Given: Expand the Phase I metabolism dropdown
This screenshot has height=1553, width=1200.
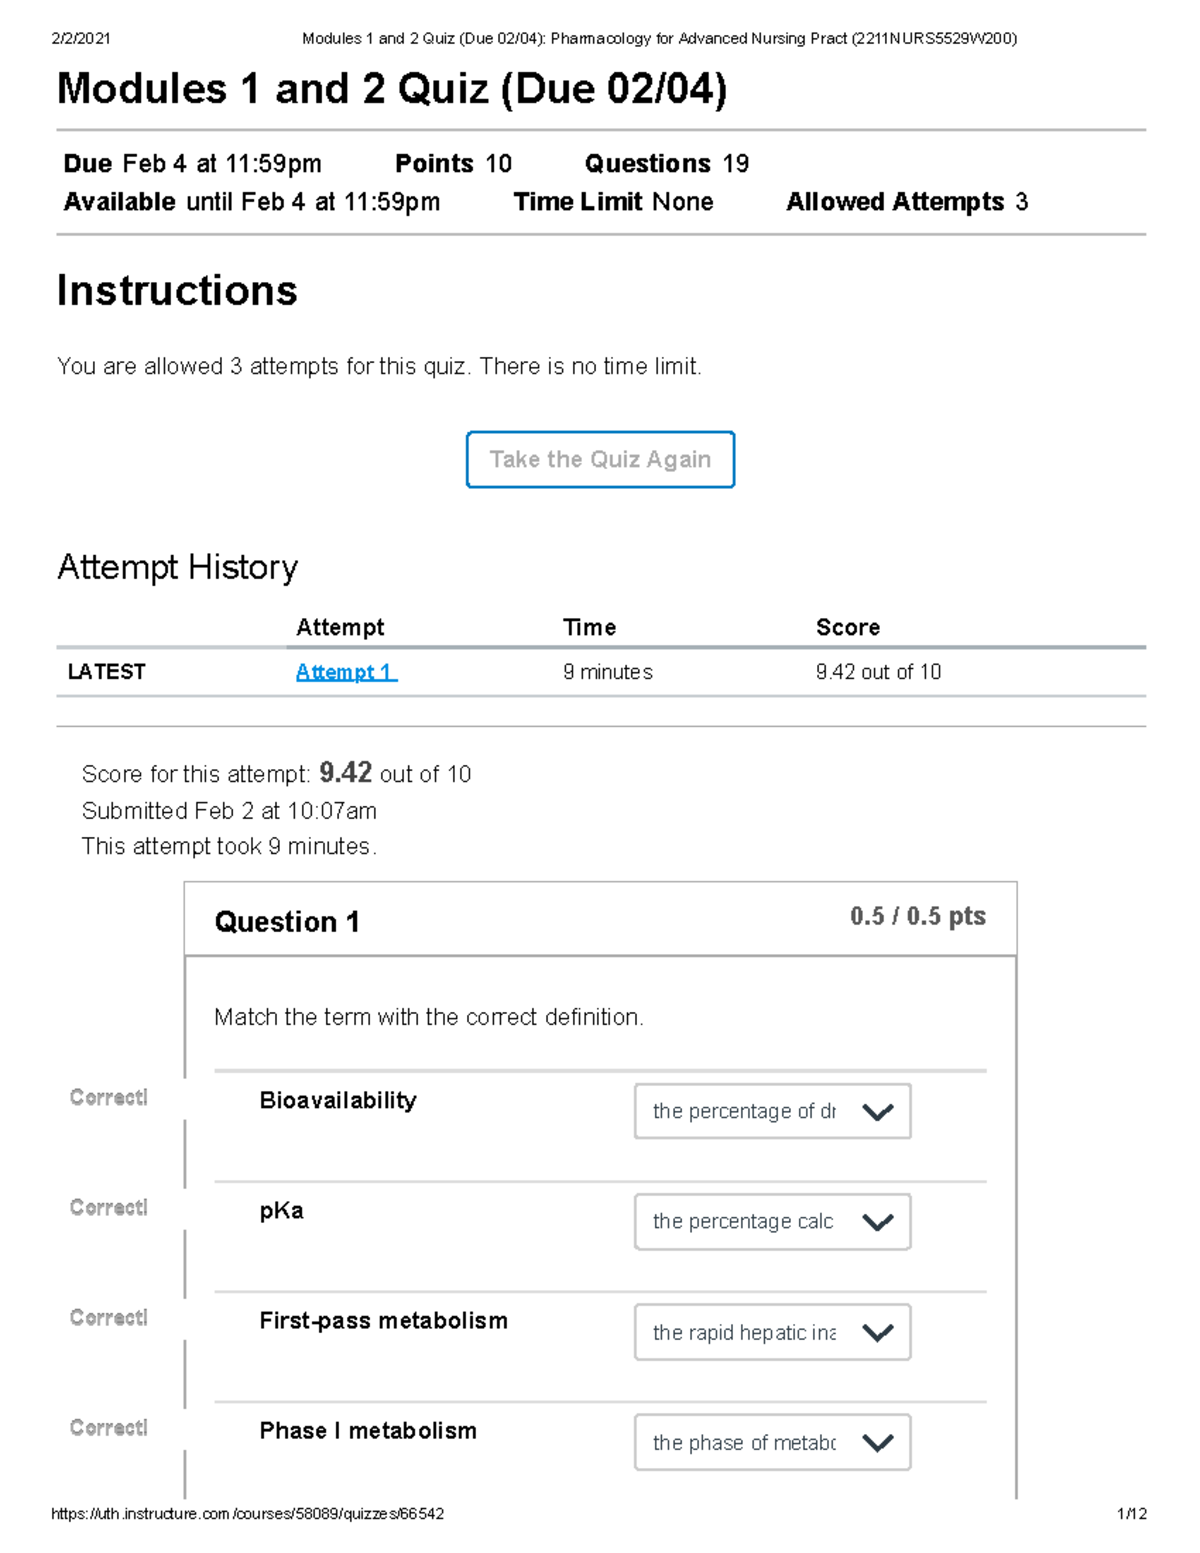Looking at the screenshot, I should click(771, 1442).
